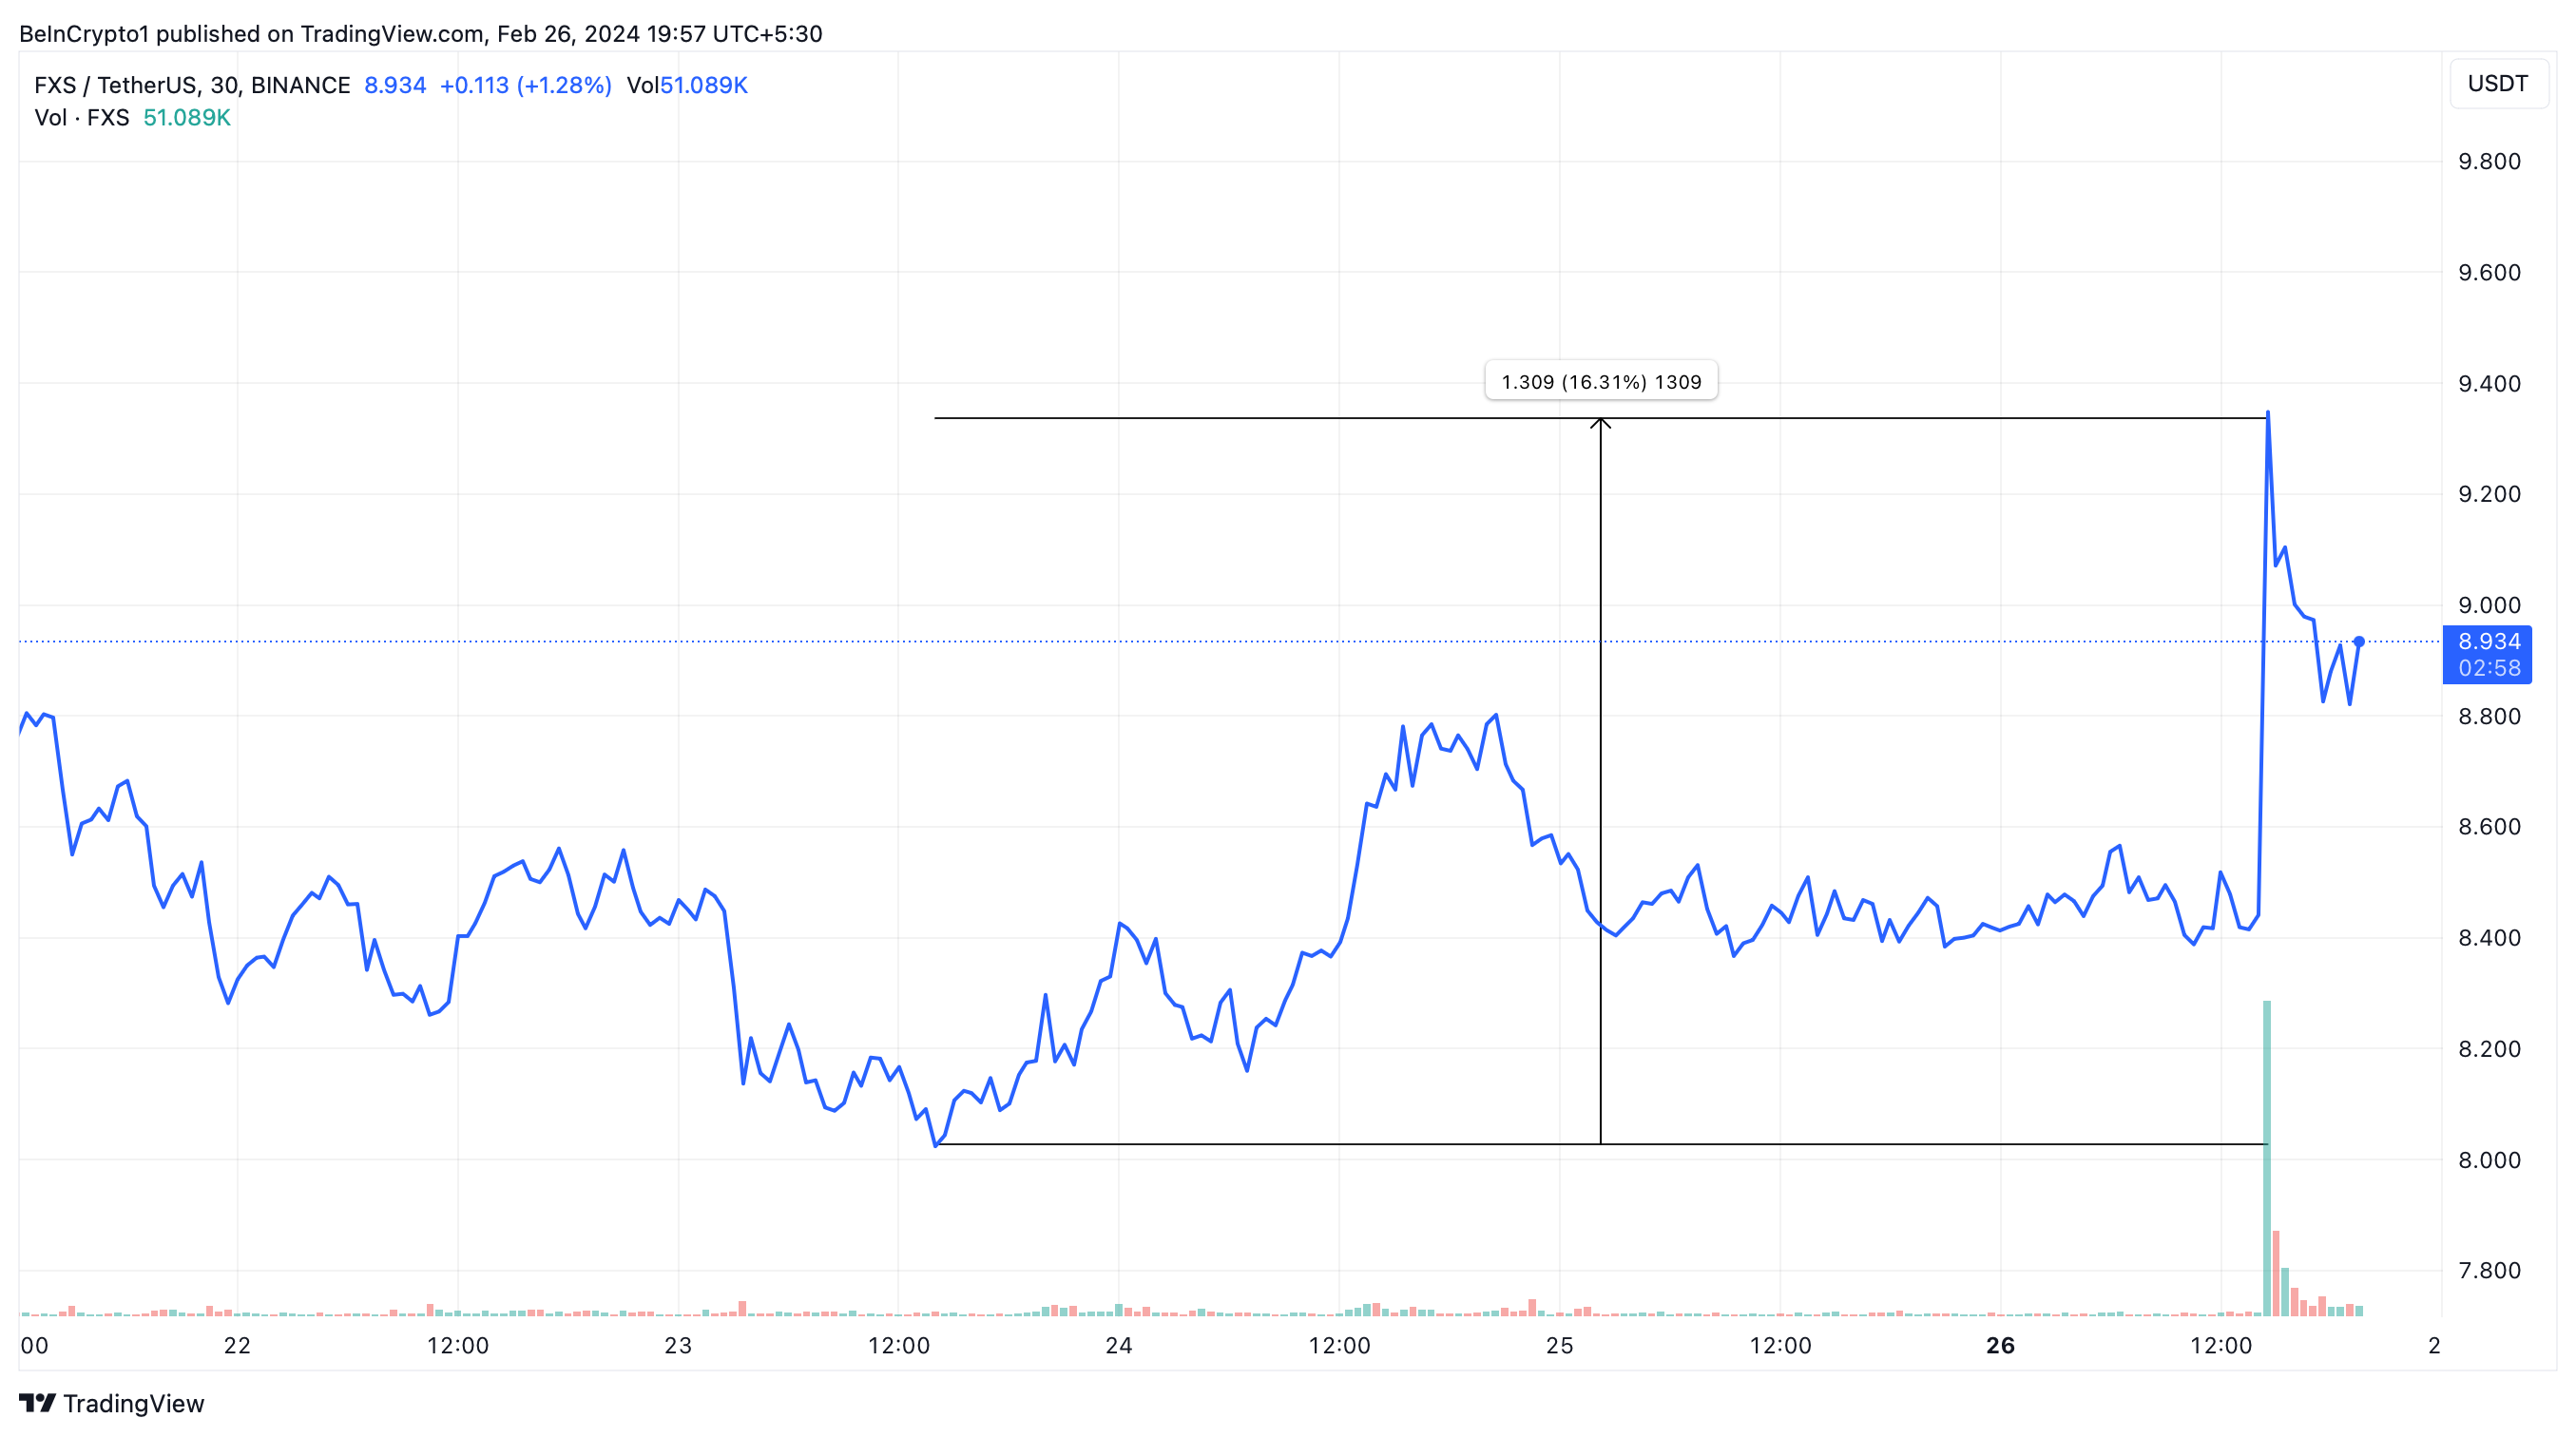The image size is (2576, 1437).
Task: Click the measurement arrow head tip
Action: [1600, 421]
